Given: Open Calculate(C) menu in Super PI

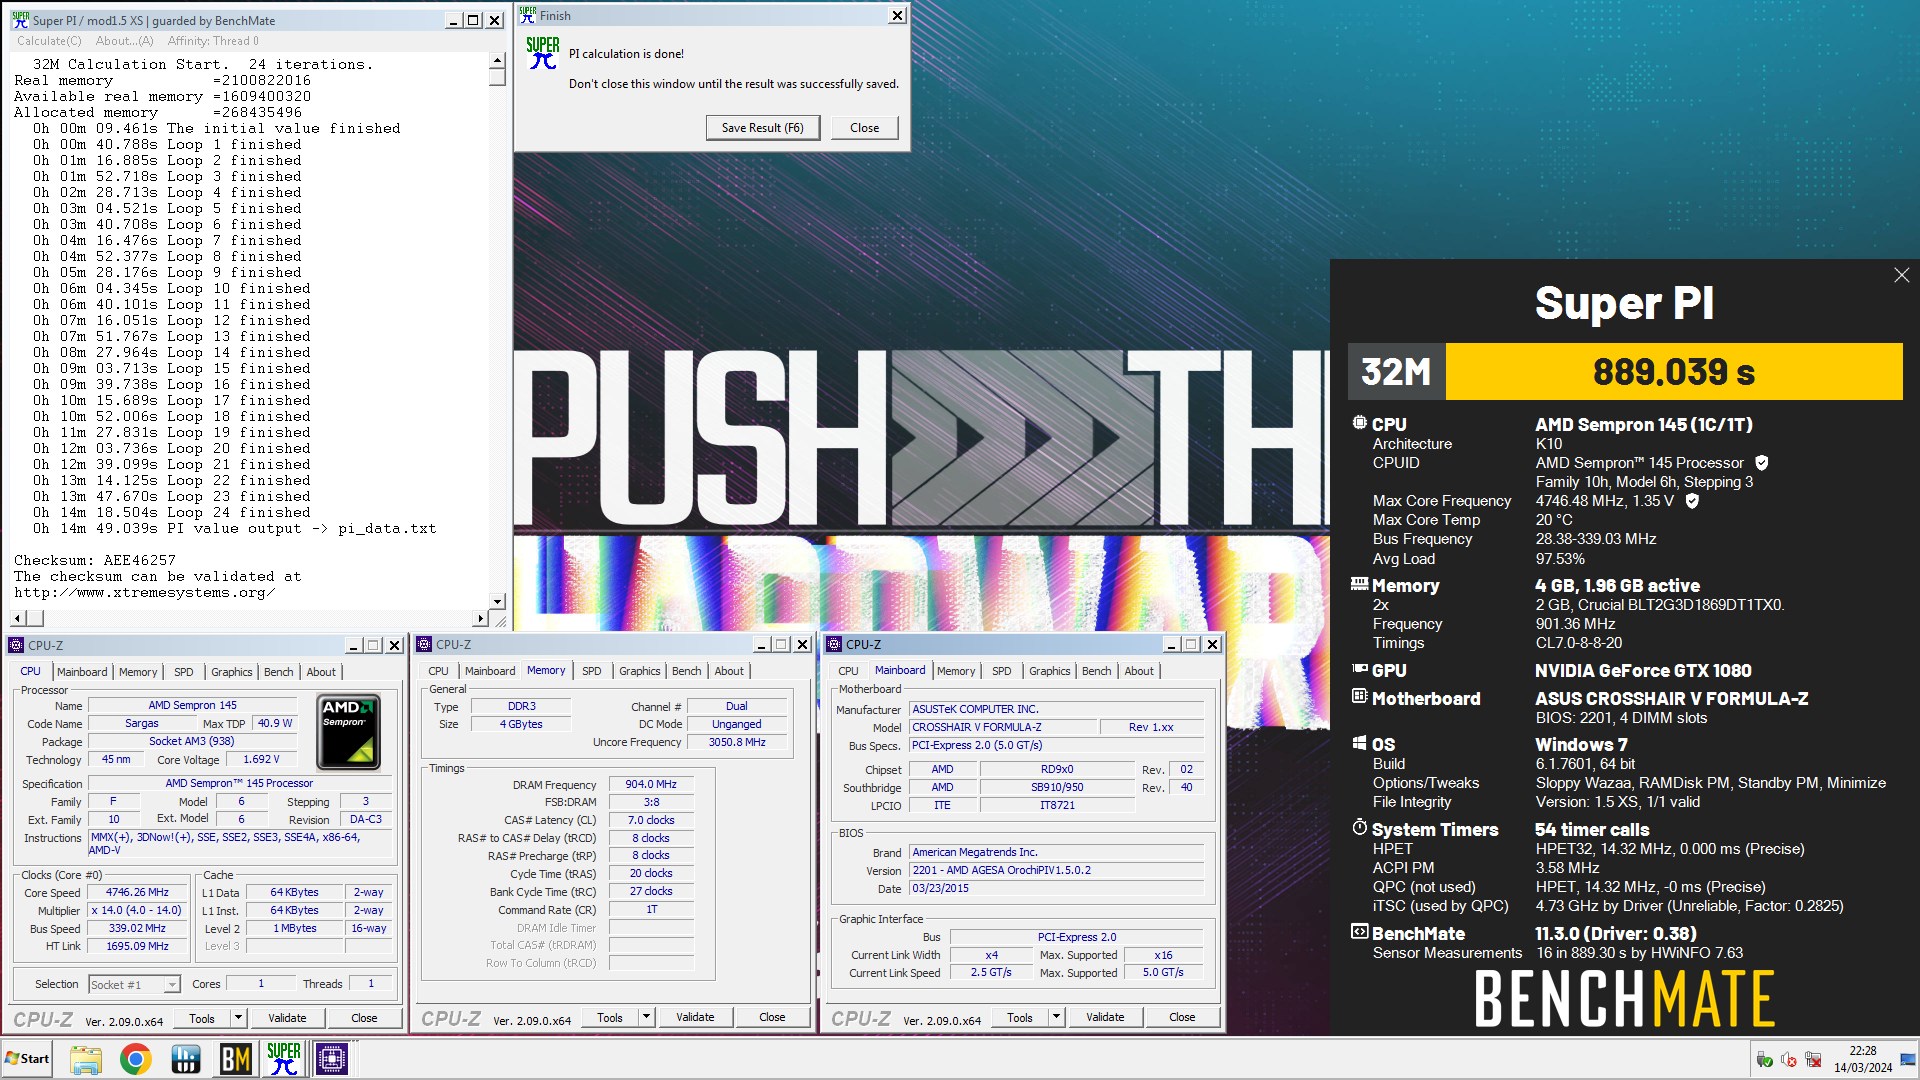Looking at the screenshot, I should point(49,41).
